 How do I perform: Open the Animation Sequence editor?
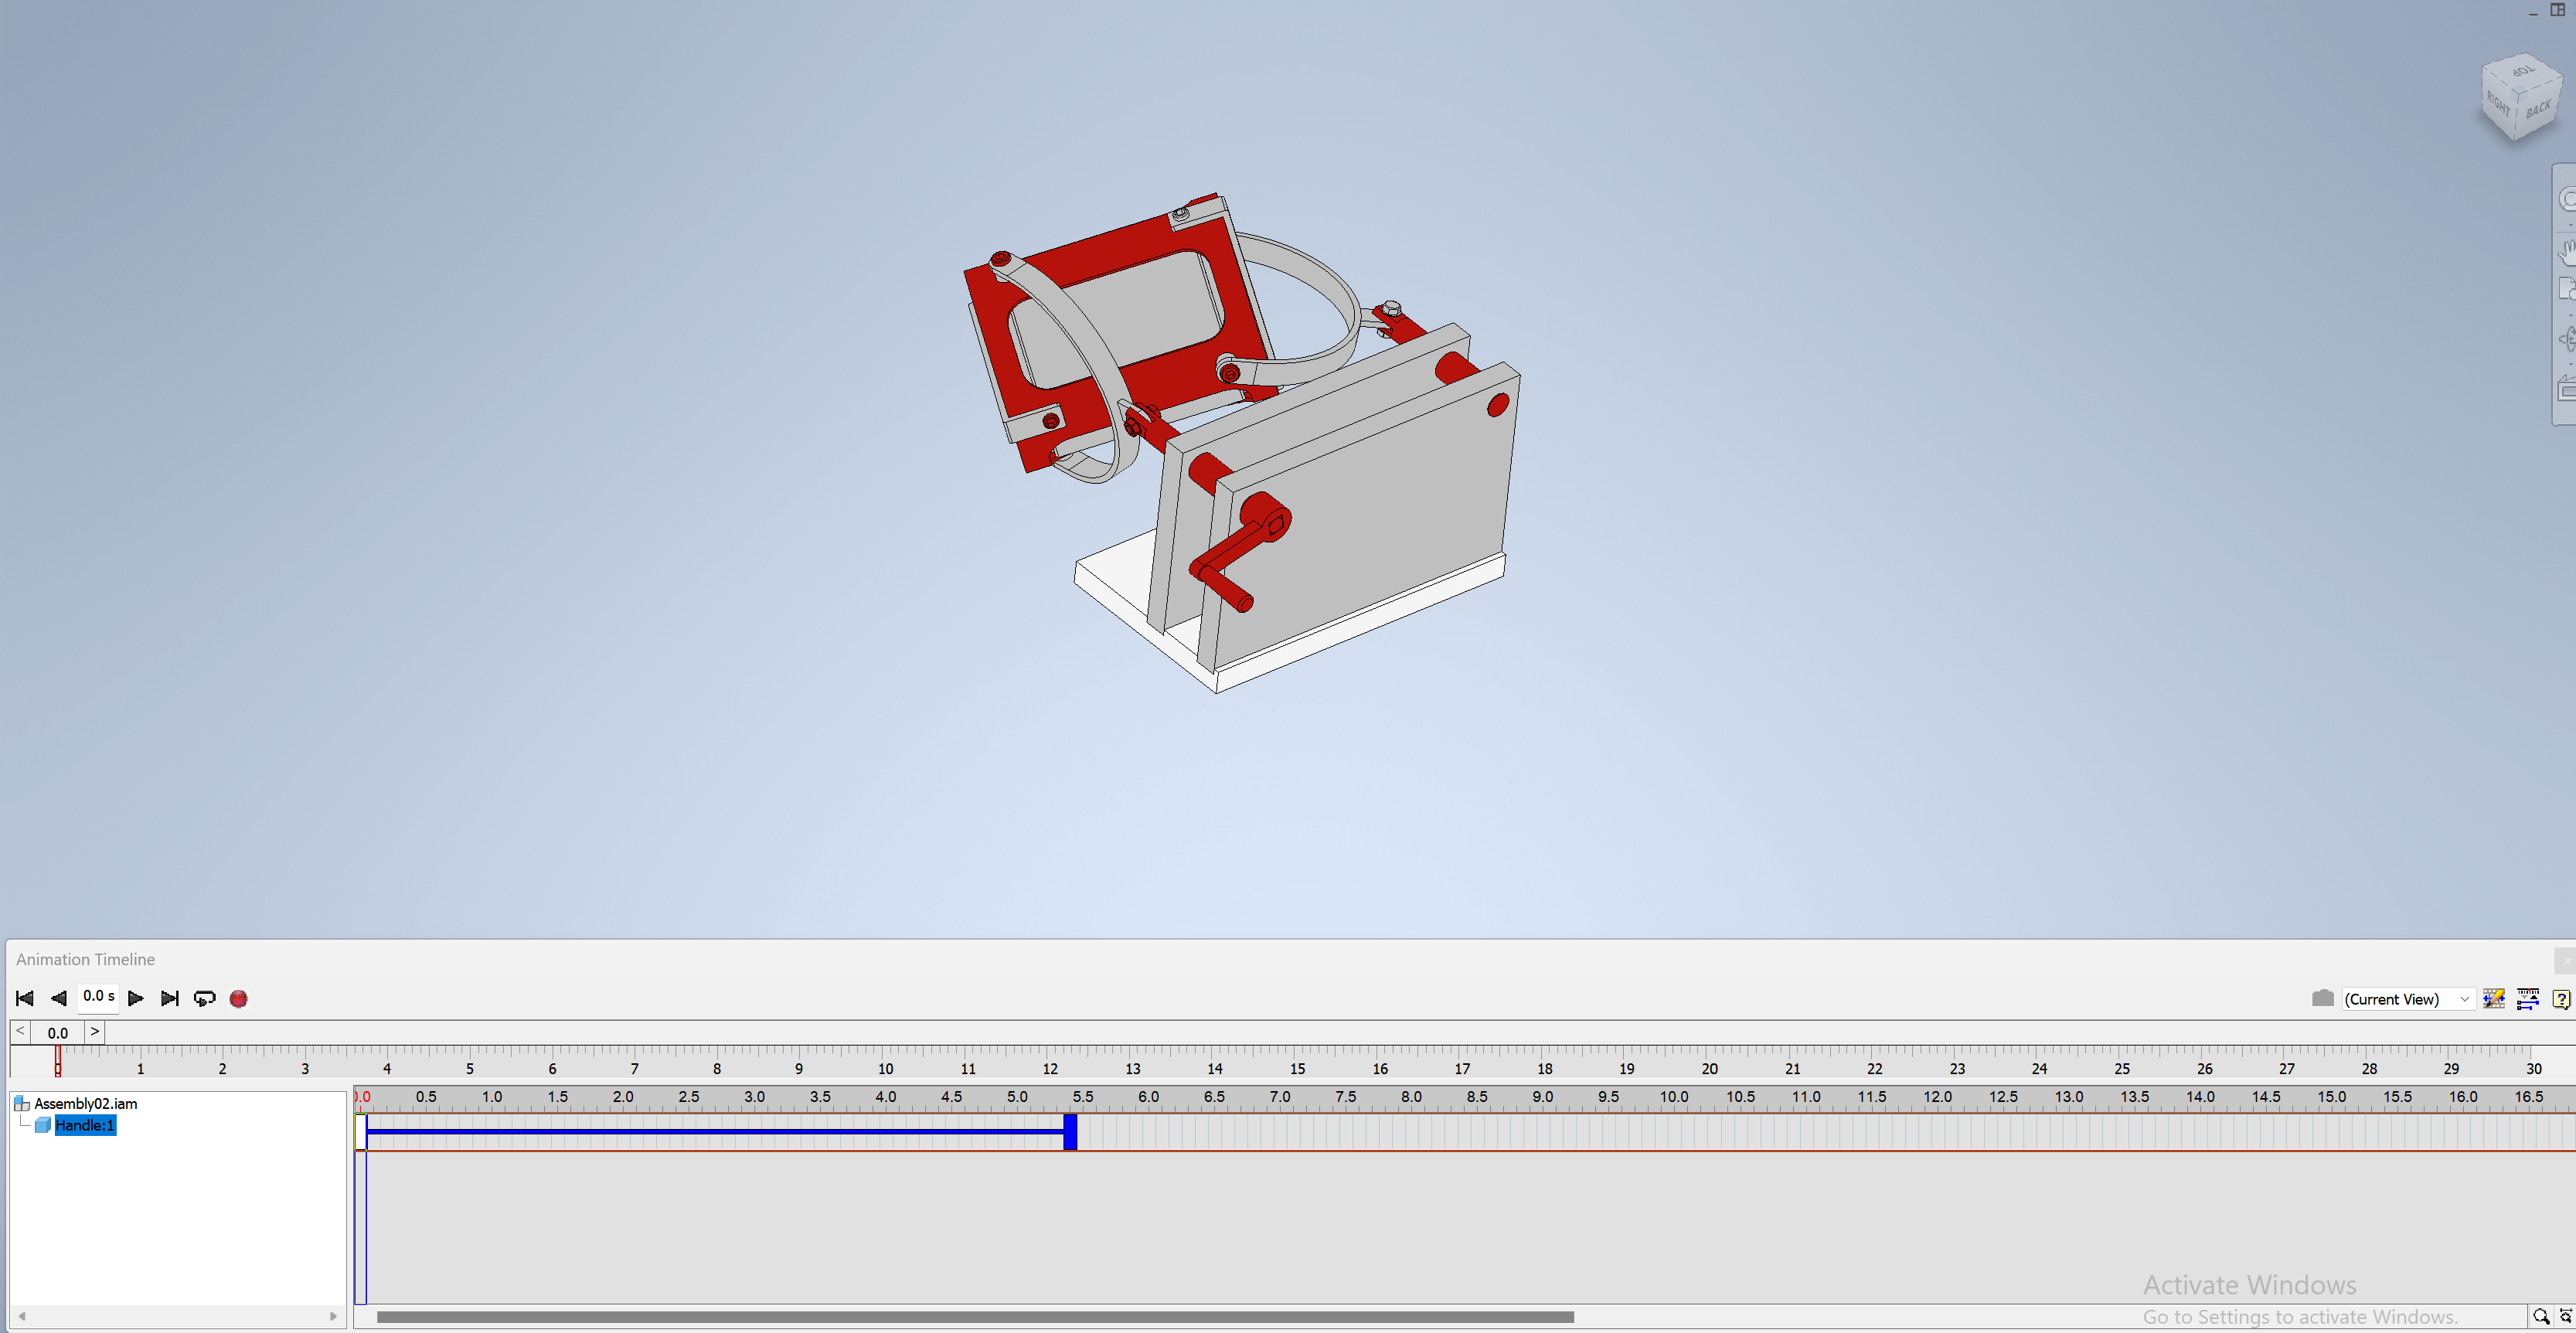pos(2494,998)
